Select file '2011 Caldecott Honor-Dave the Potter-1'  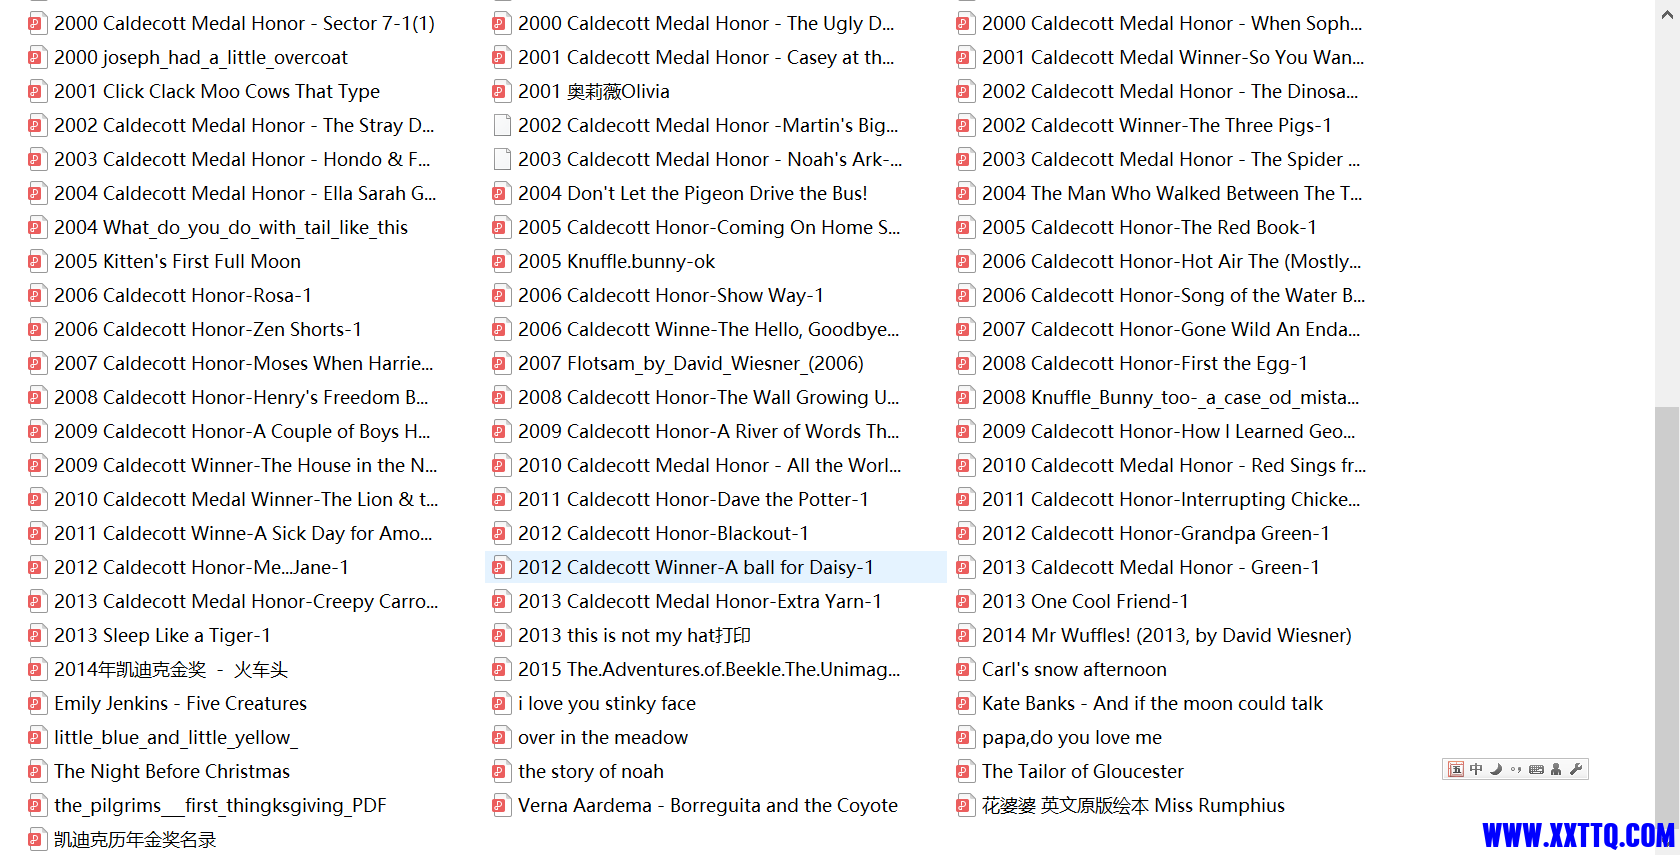point(693,499)
